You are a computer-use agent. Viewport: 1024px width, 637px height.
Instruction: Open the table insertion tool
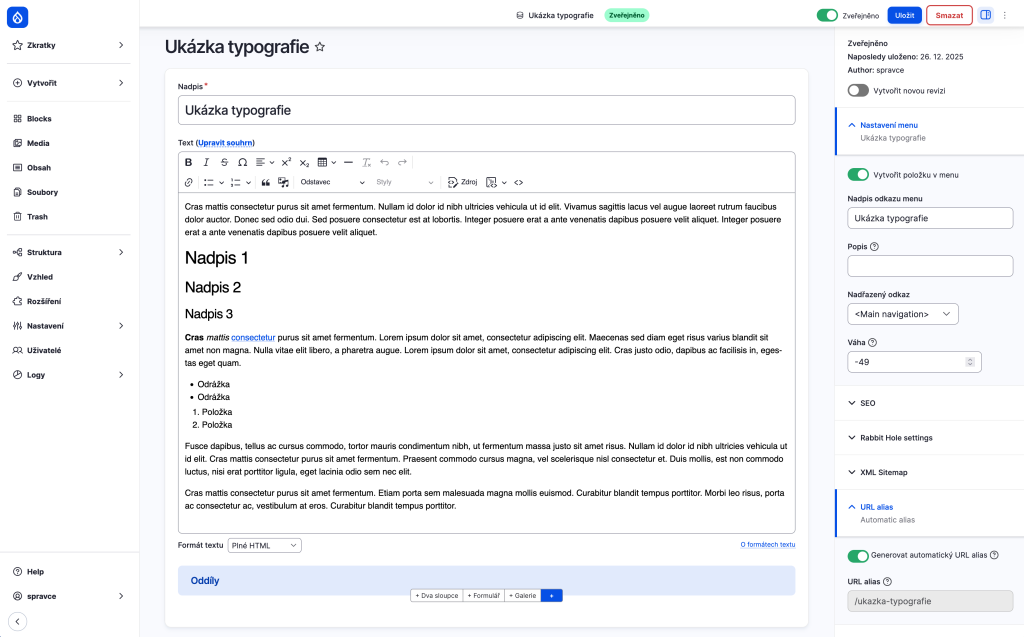(322, 163)
